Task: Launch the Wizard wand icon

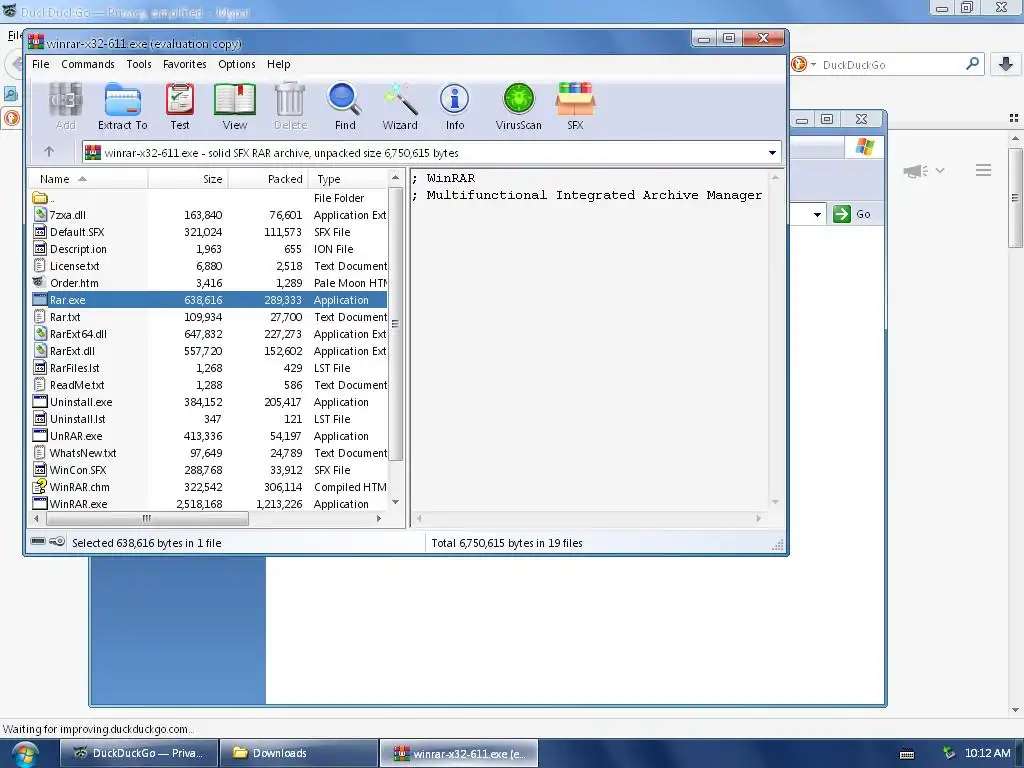Action: 400,100
